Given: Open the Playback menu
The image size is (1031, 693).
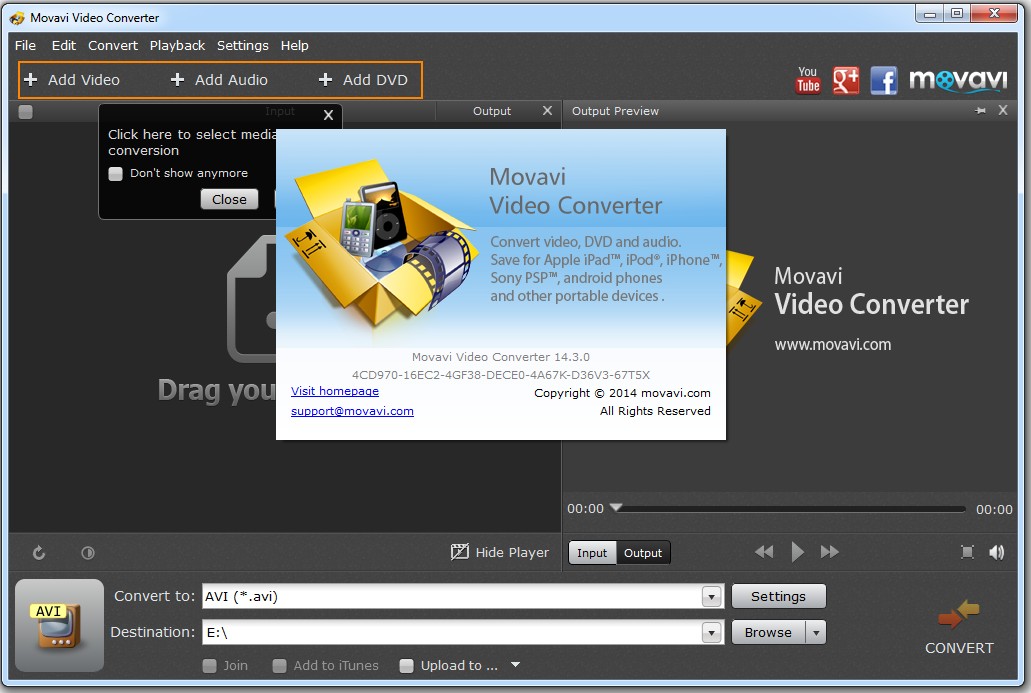Looking at the screenshot, I should (177, 45).
